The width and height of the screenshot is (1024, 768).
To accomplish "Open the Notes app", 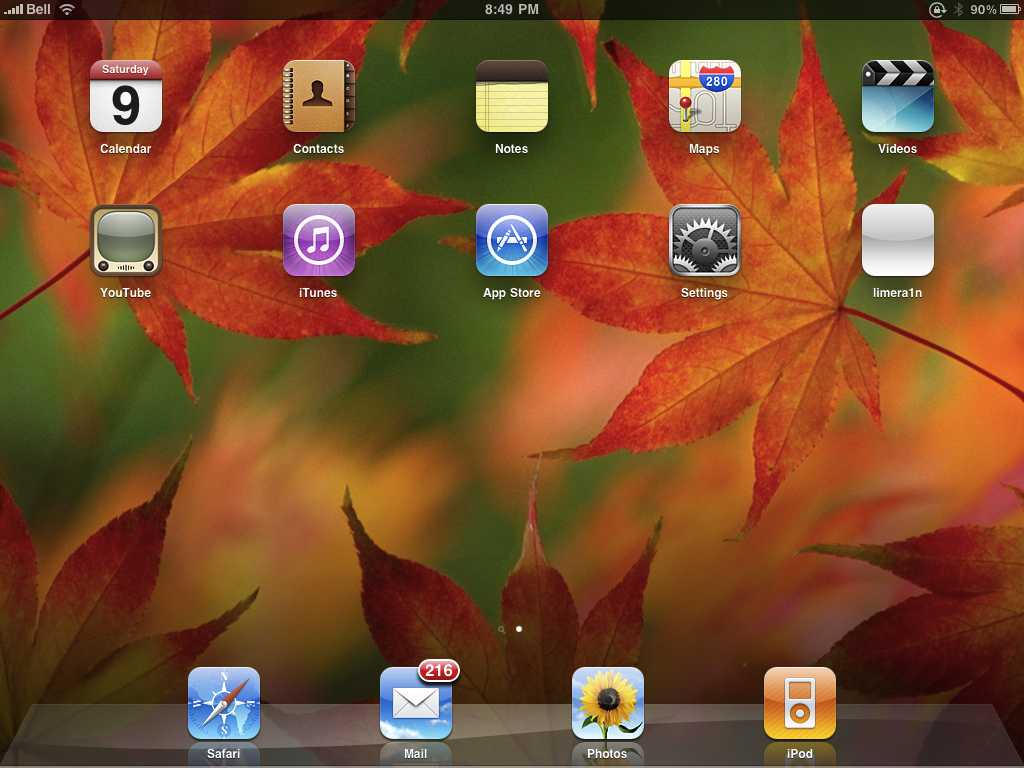I will coord(511,97).
